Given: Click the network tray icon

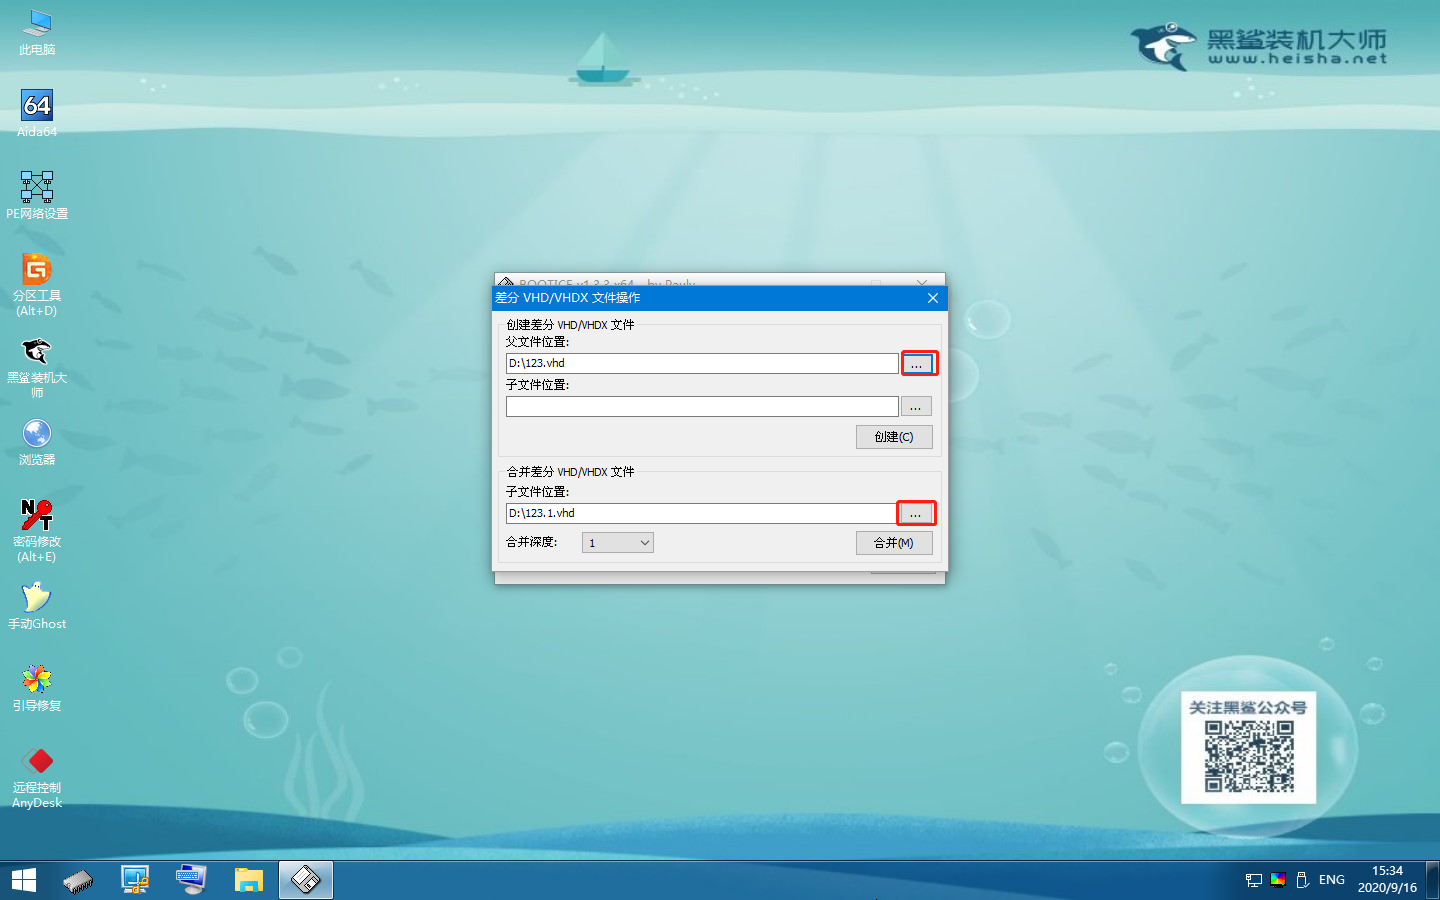Looking at the screenshot, I should pos(1254,880).
